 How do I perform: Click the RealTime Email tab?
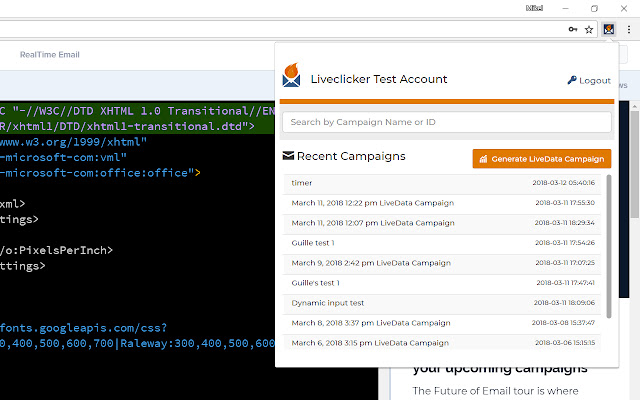click(50, 55)
